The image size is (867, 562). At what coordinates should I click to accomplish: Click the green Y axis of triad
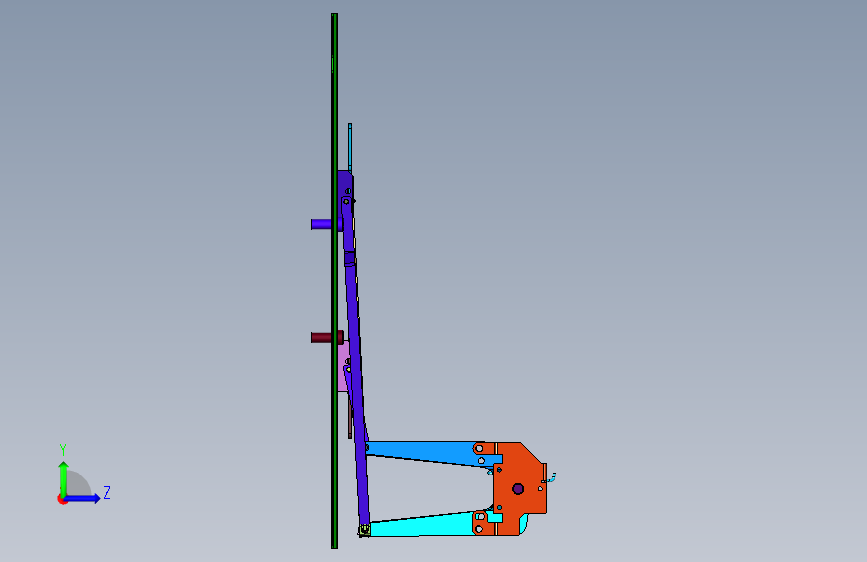click(x=64, y=478)
